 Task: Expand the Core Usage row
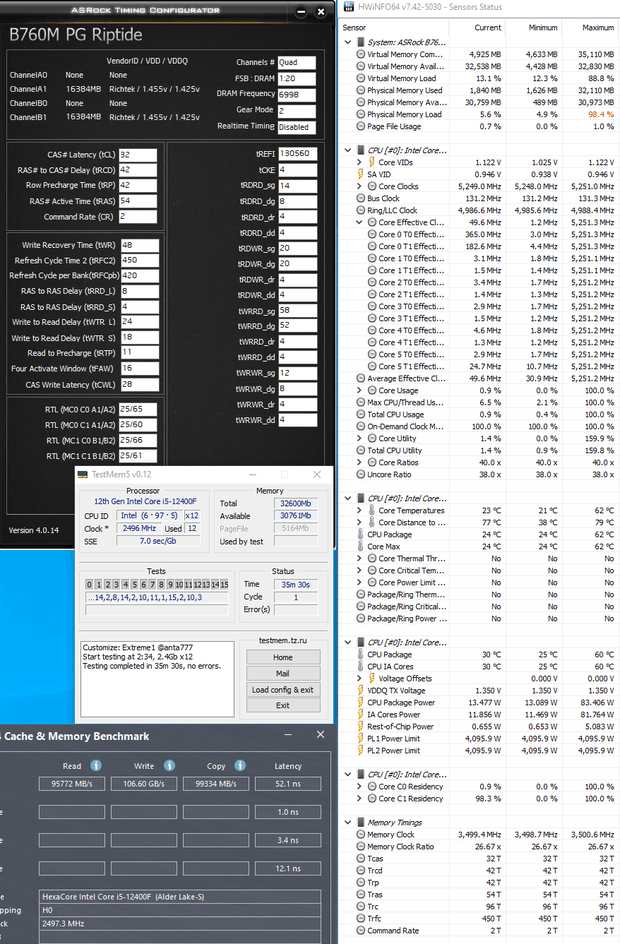pos(359,390)
